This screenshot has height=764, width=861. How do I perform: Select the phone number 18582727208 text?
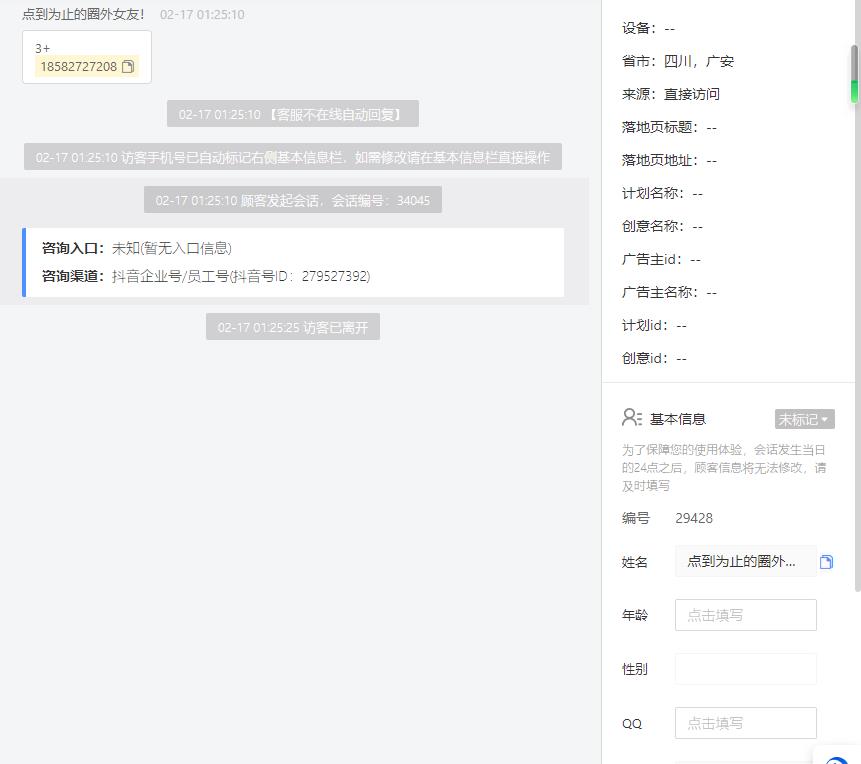(79, 66)
